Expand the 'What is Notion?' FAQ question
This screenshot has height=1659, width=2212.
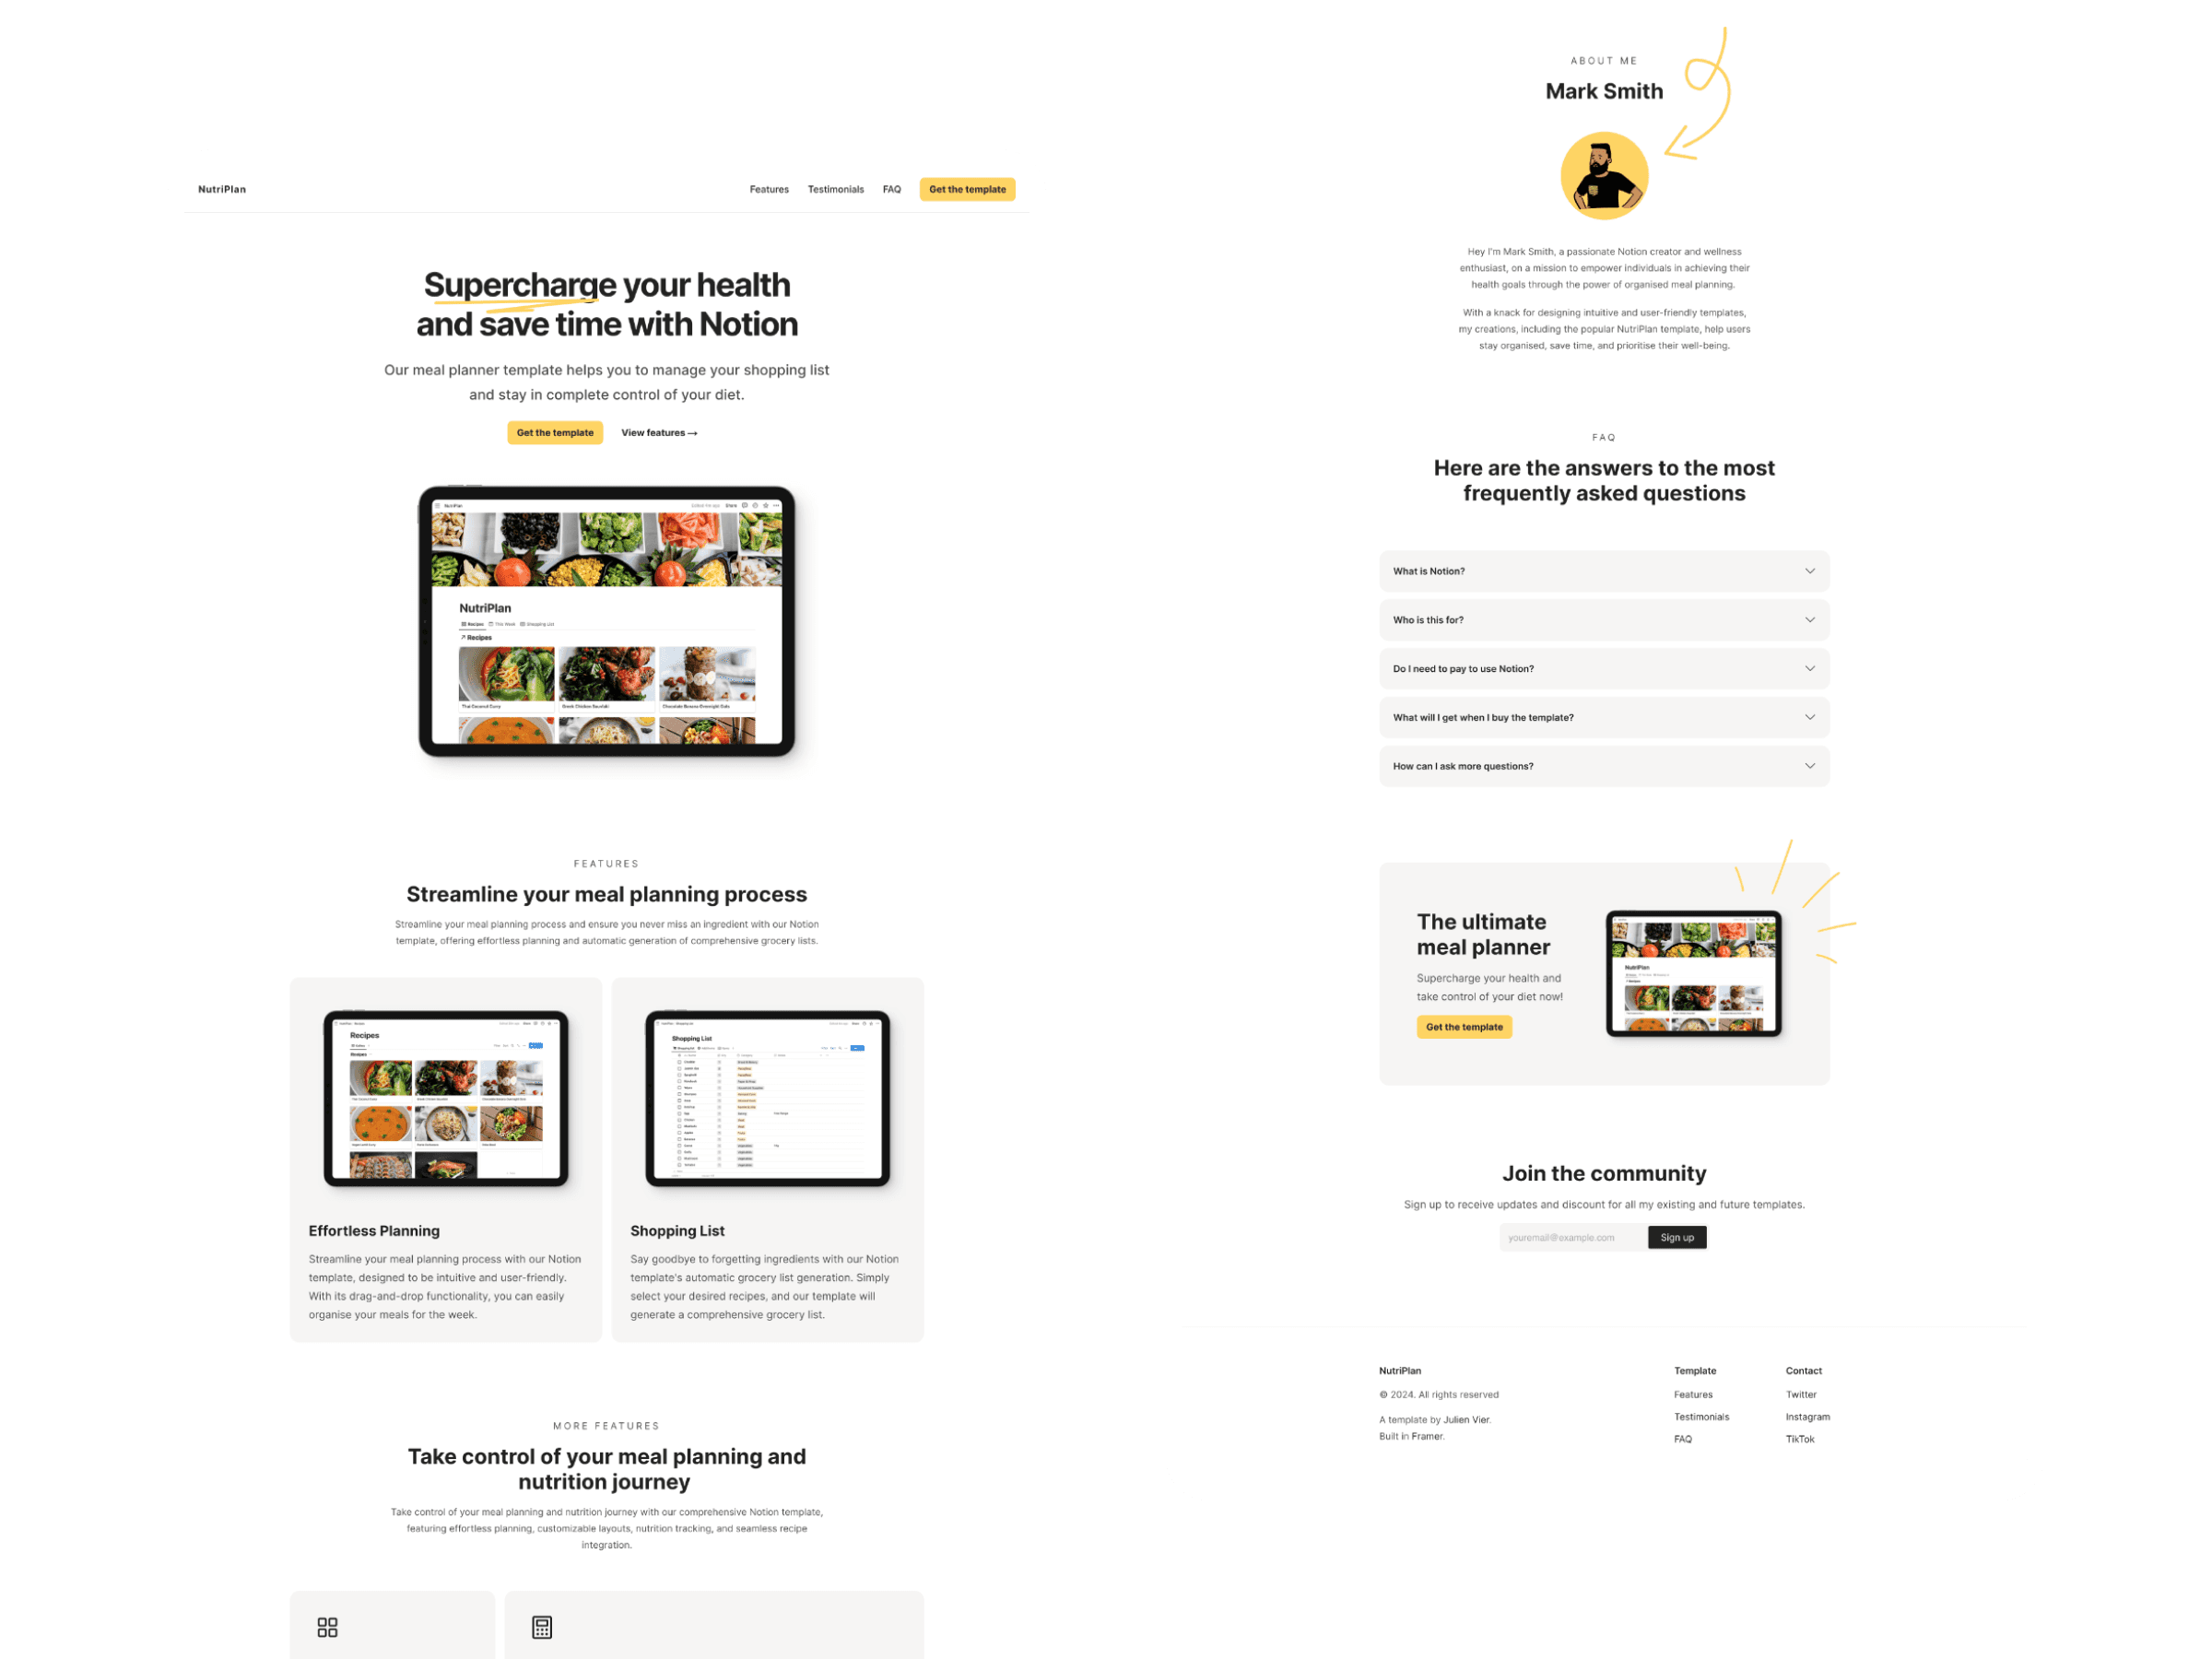pos(1603,571)
